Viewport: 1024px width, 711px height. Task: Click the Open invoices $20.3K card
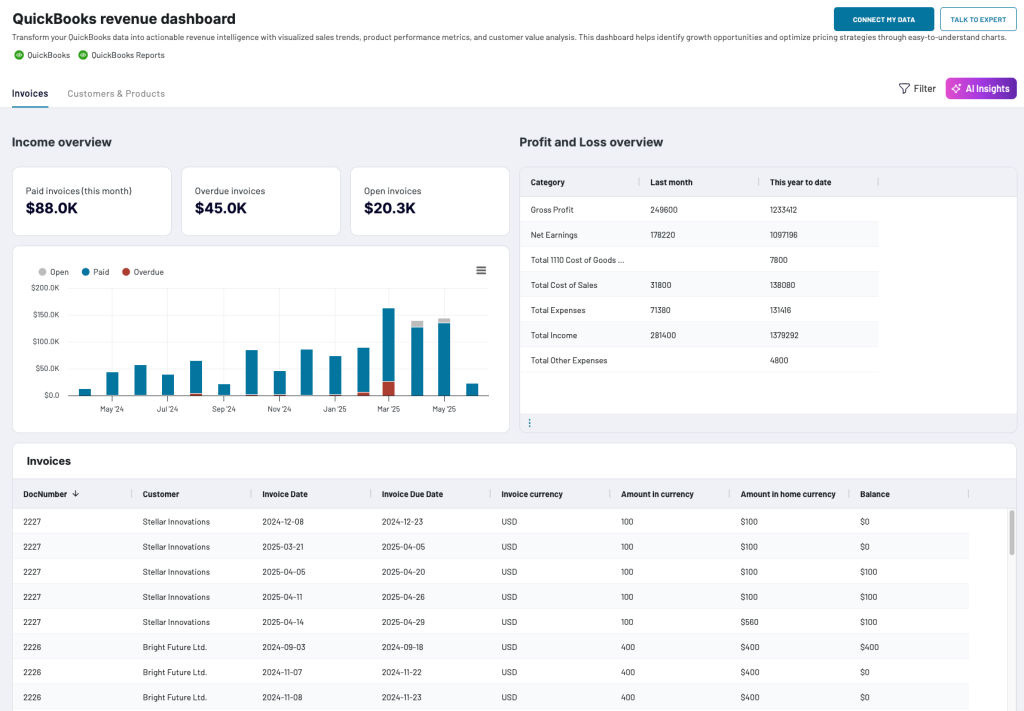(430, 201)
